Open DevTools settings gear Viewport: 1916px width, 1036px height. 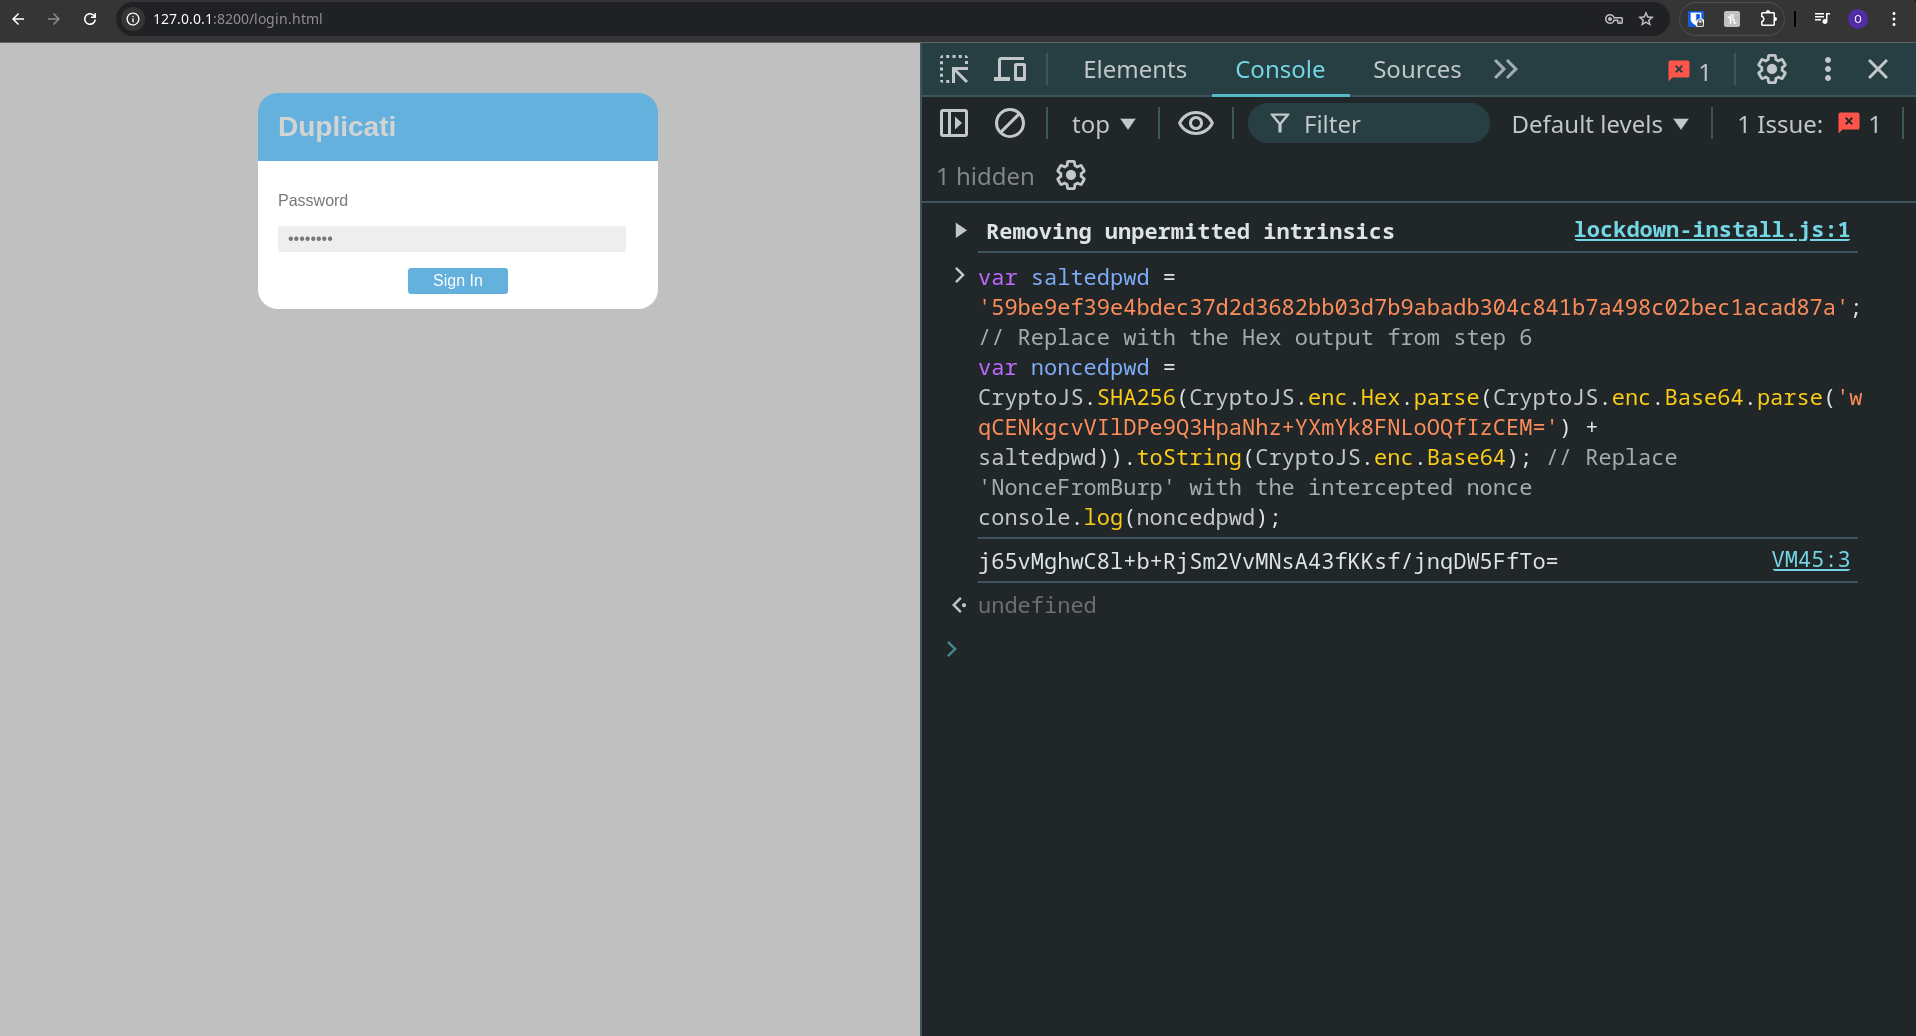pos(1772,69)
